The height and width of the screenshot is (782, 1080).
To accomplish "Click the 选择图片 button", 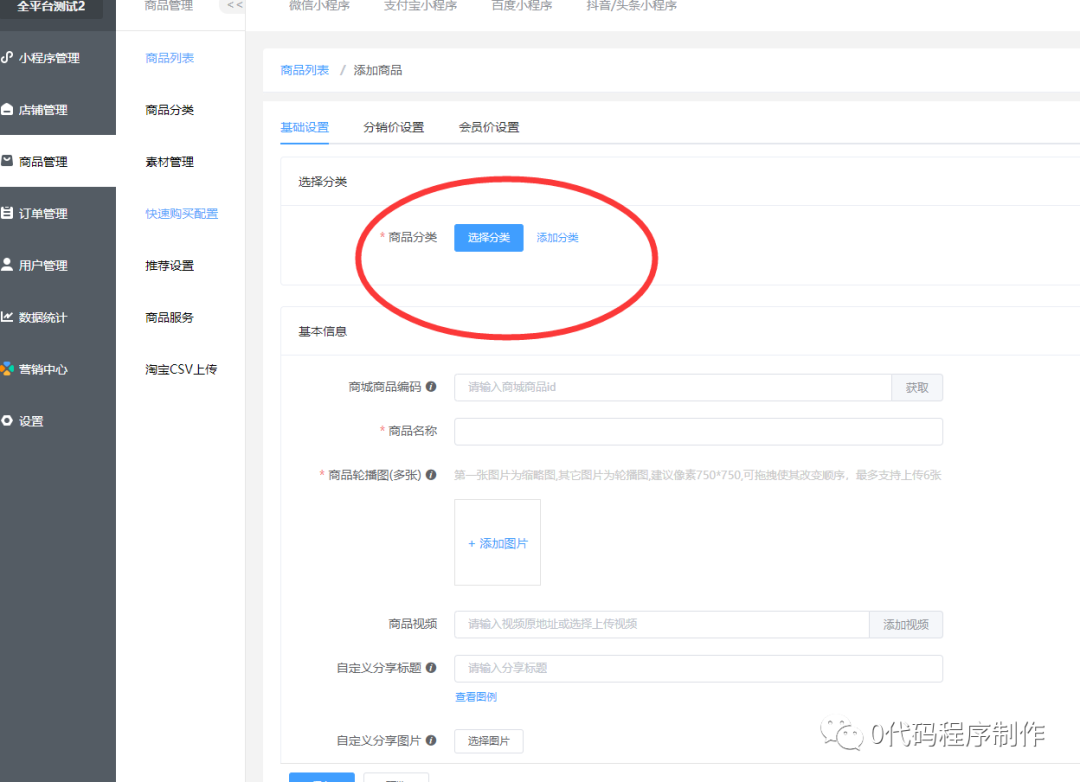I will pyautogui.click(x=489, y=741).
